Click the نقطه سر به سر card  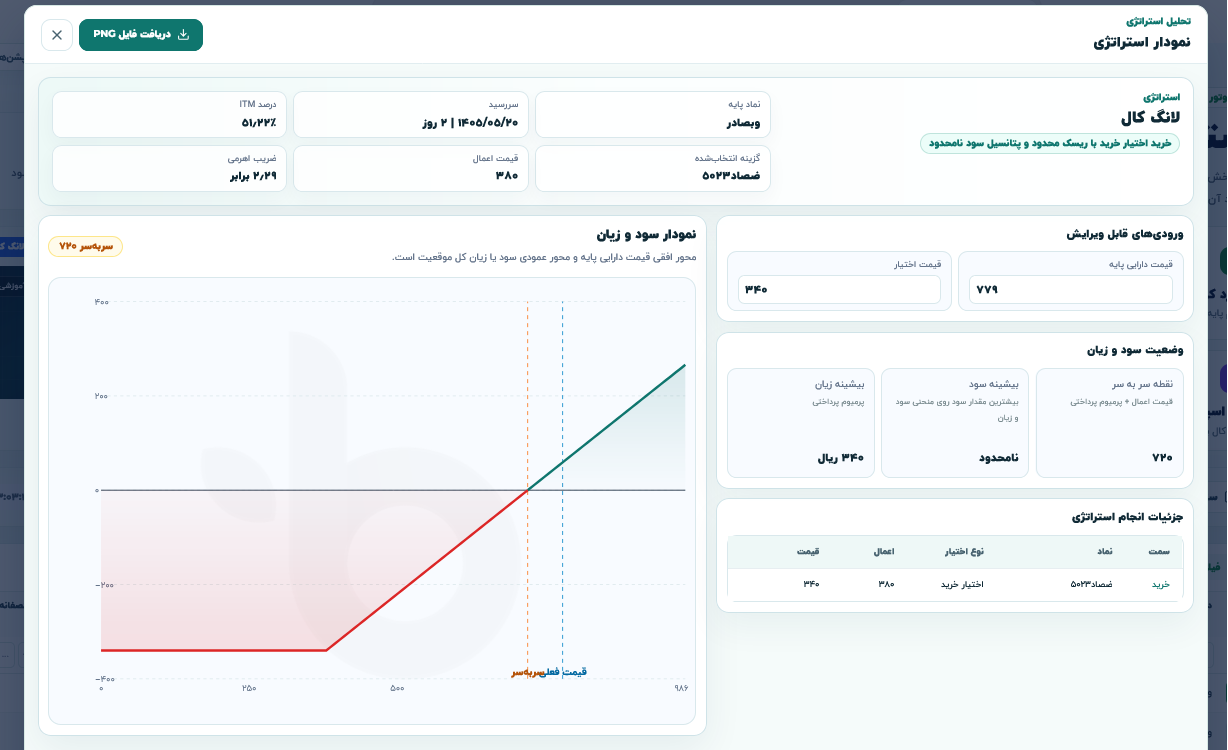click(x=1110, y=423)
